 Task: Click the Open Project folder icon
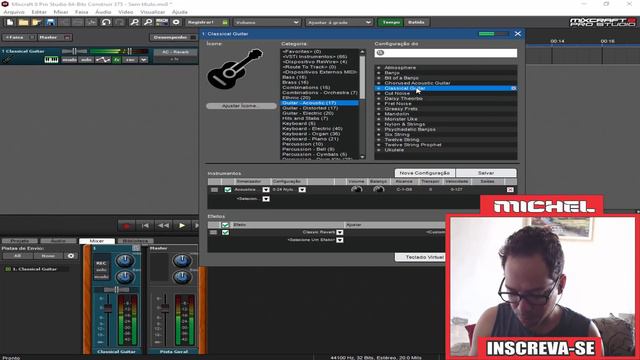pyautogui.click(x=23, y=22)
